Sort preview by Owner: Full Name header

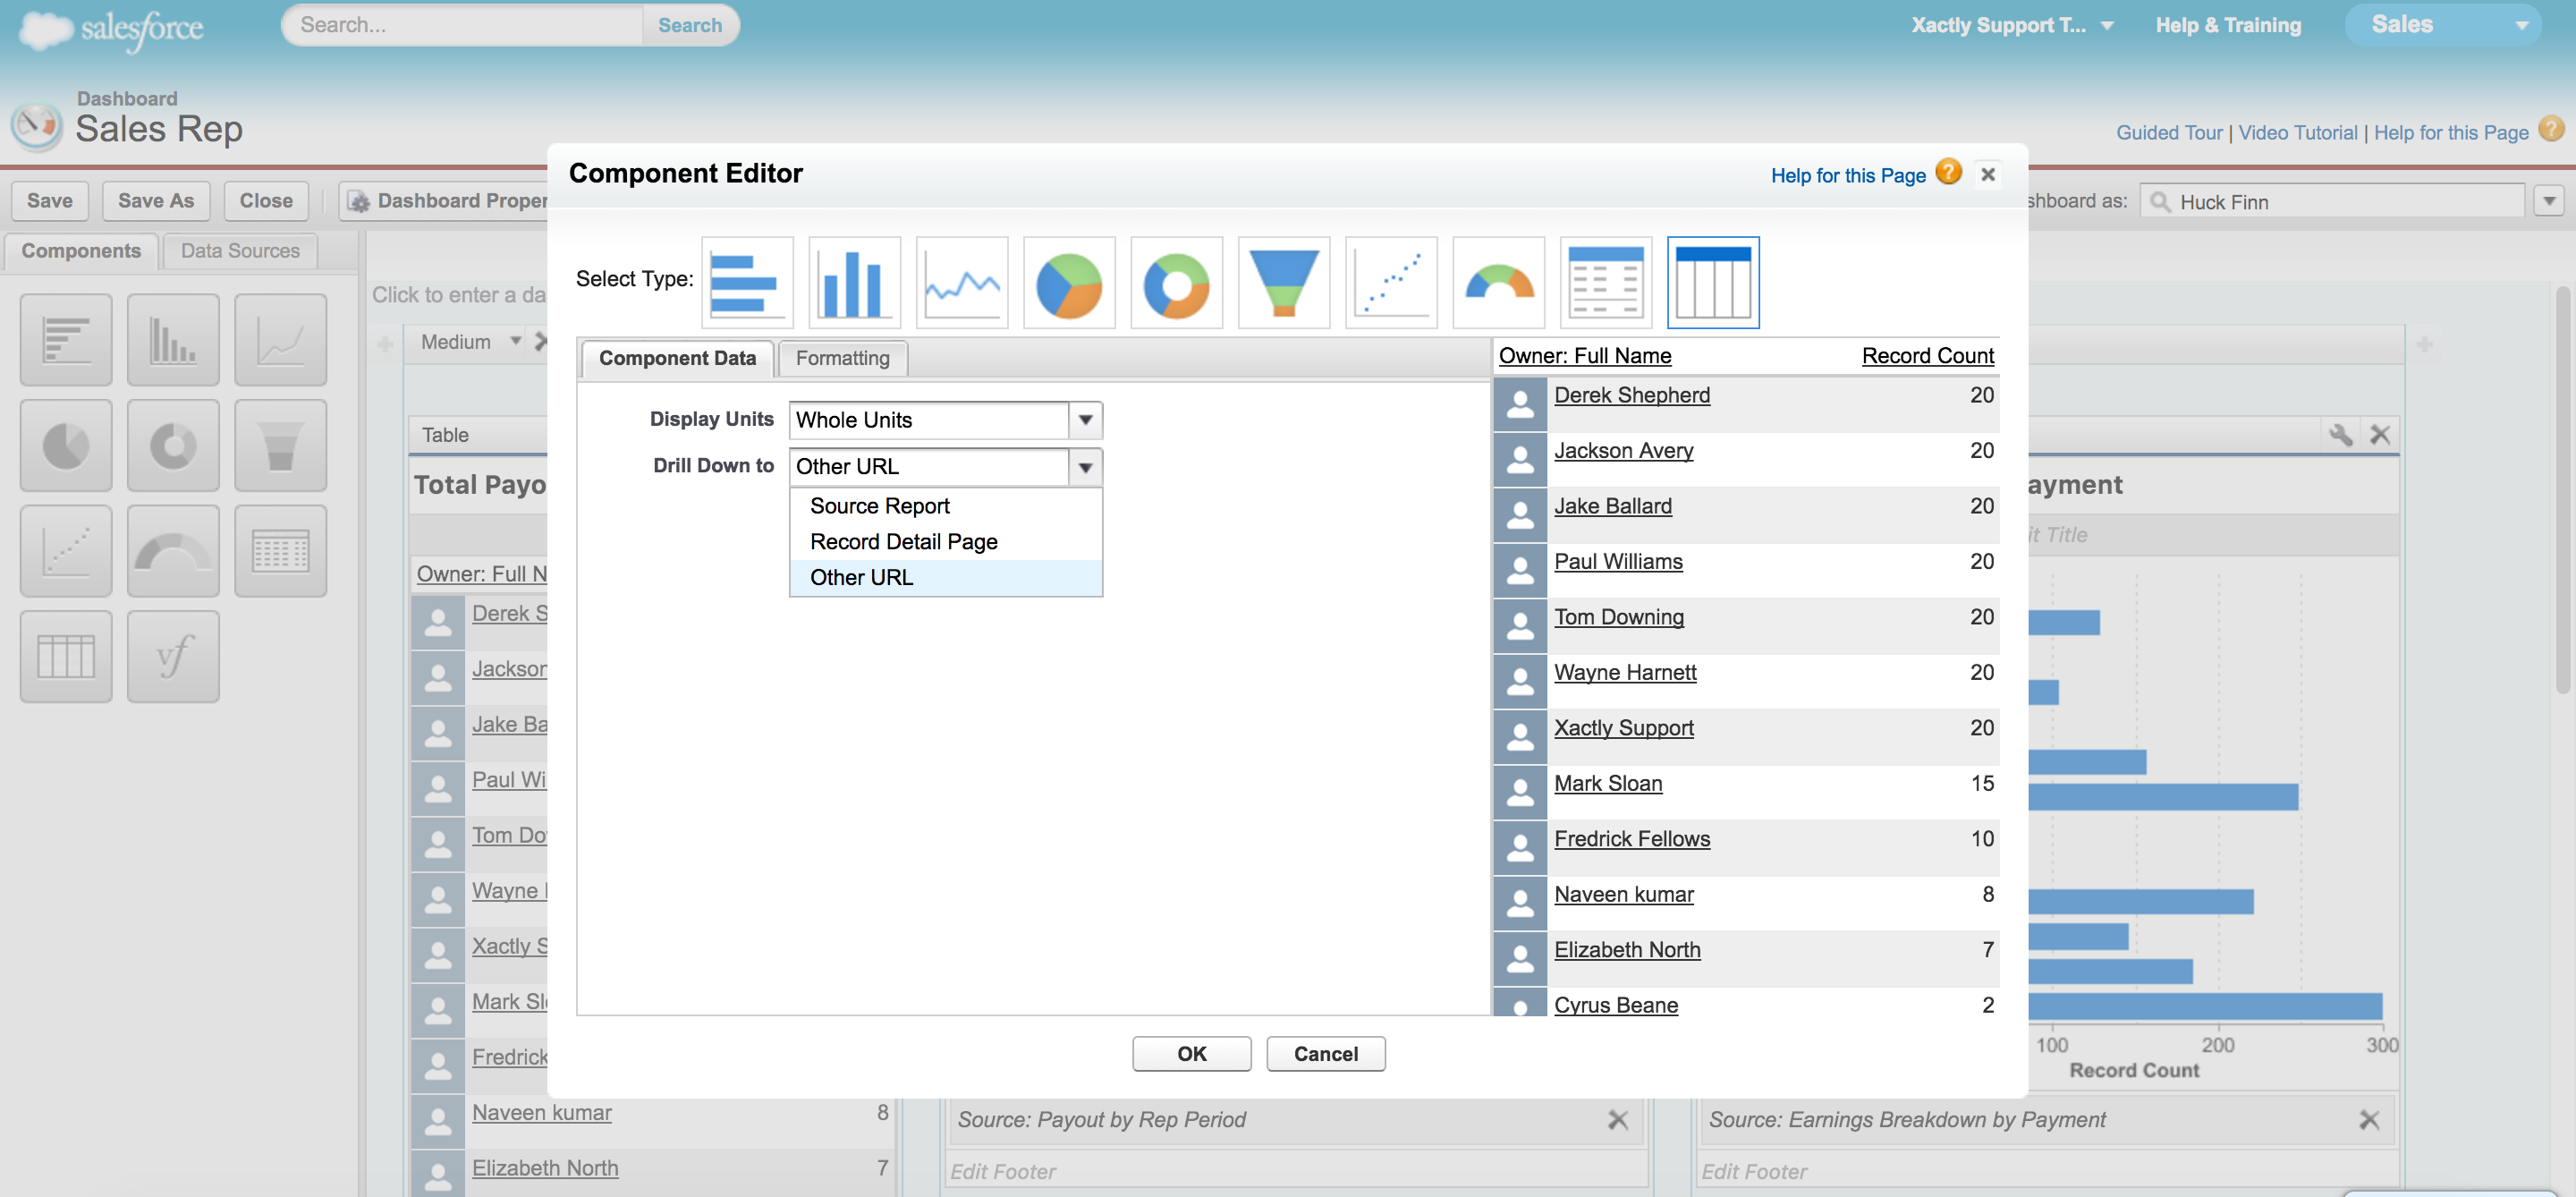pyautogui.click(x=1584, y=356)
